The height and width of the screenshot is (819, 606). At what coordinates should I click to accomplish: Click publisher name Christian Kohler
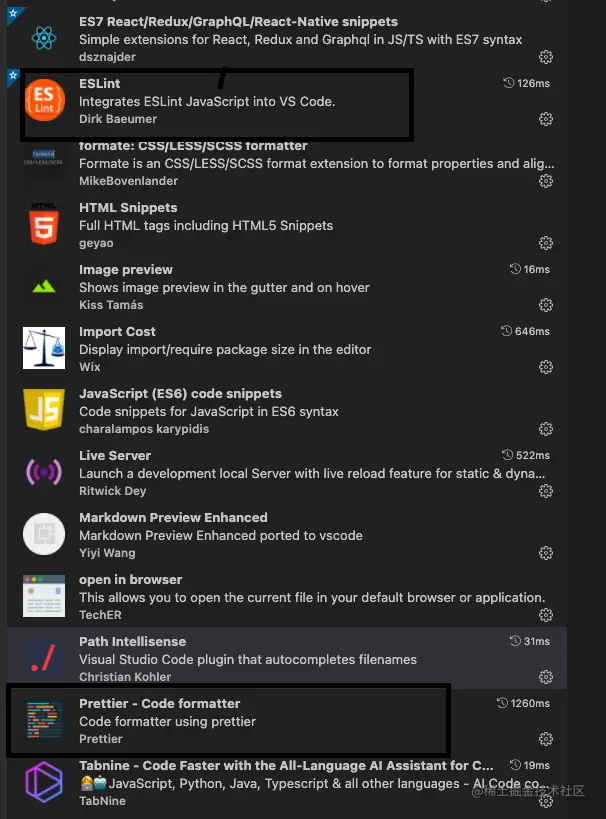point(125,676)
